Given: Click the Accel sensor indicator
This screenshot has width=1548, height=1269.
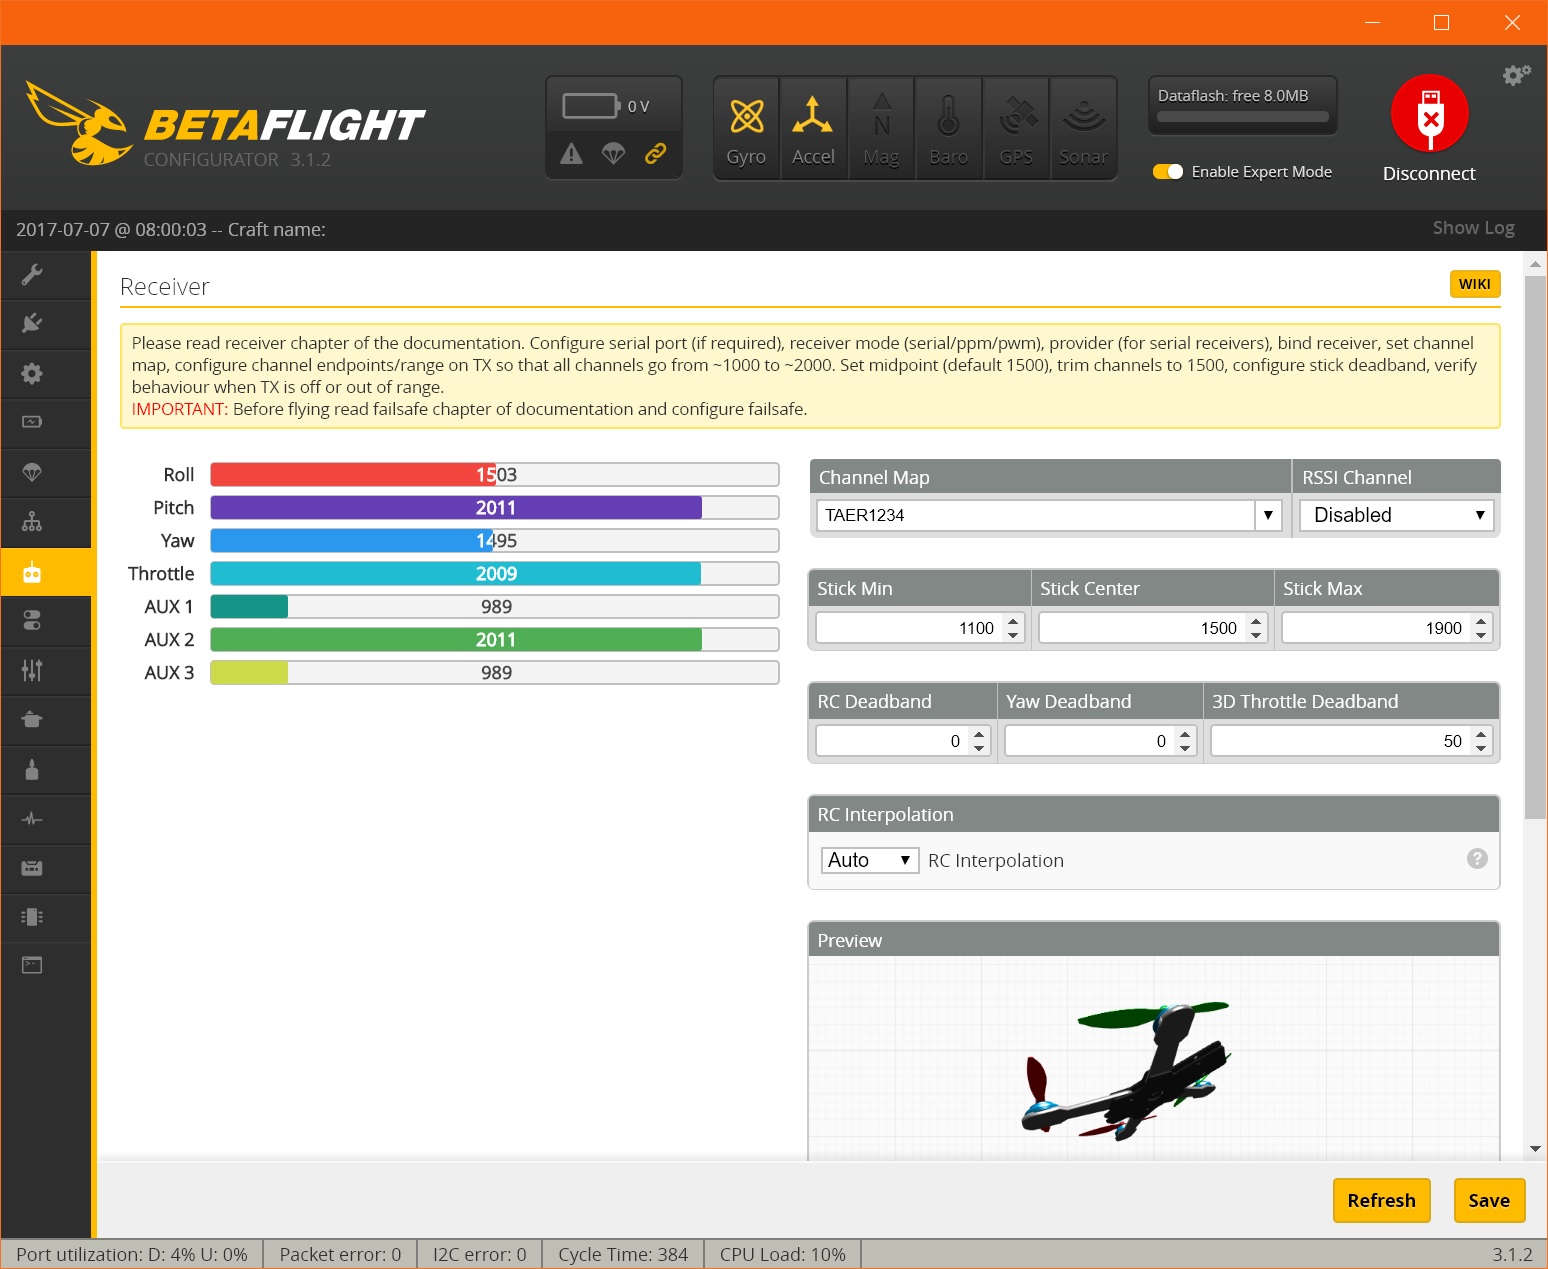Looking at the screenshot, I should coord(813,130).
